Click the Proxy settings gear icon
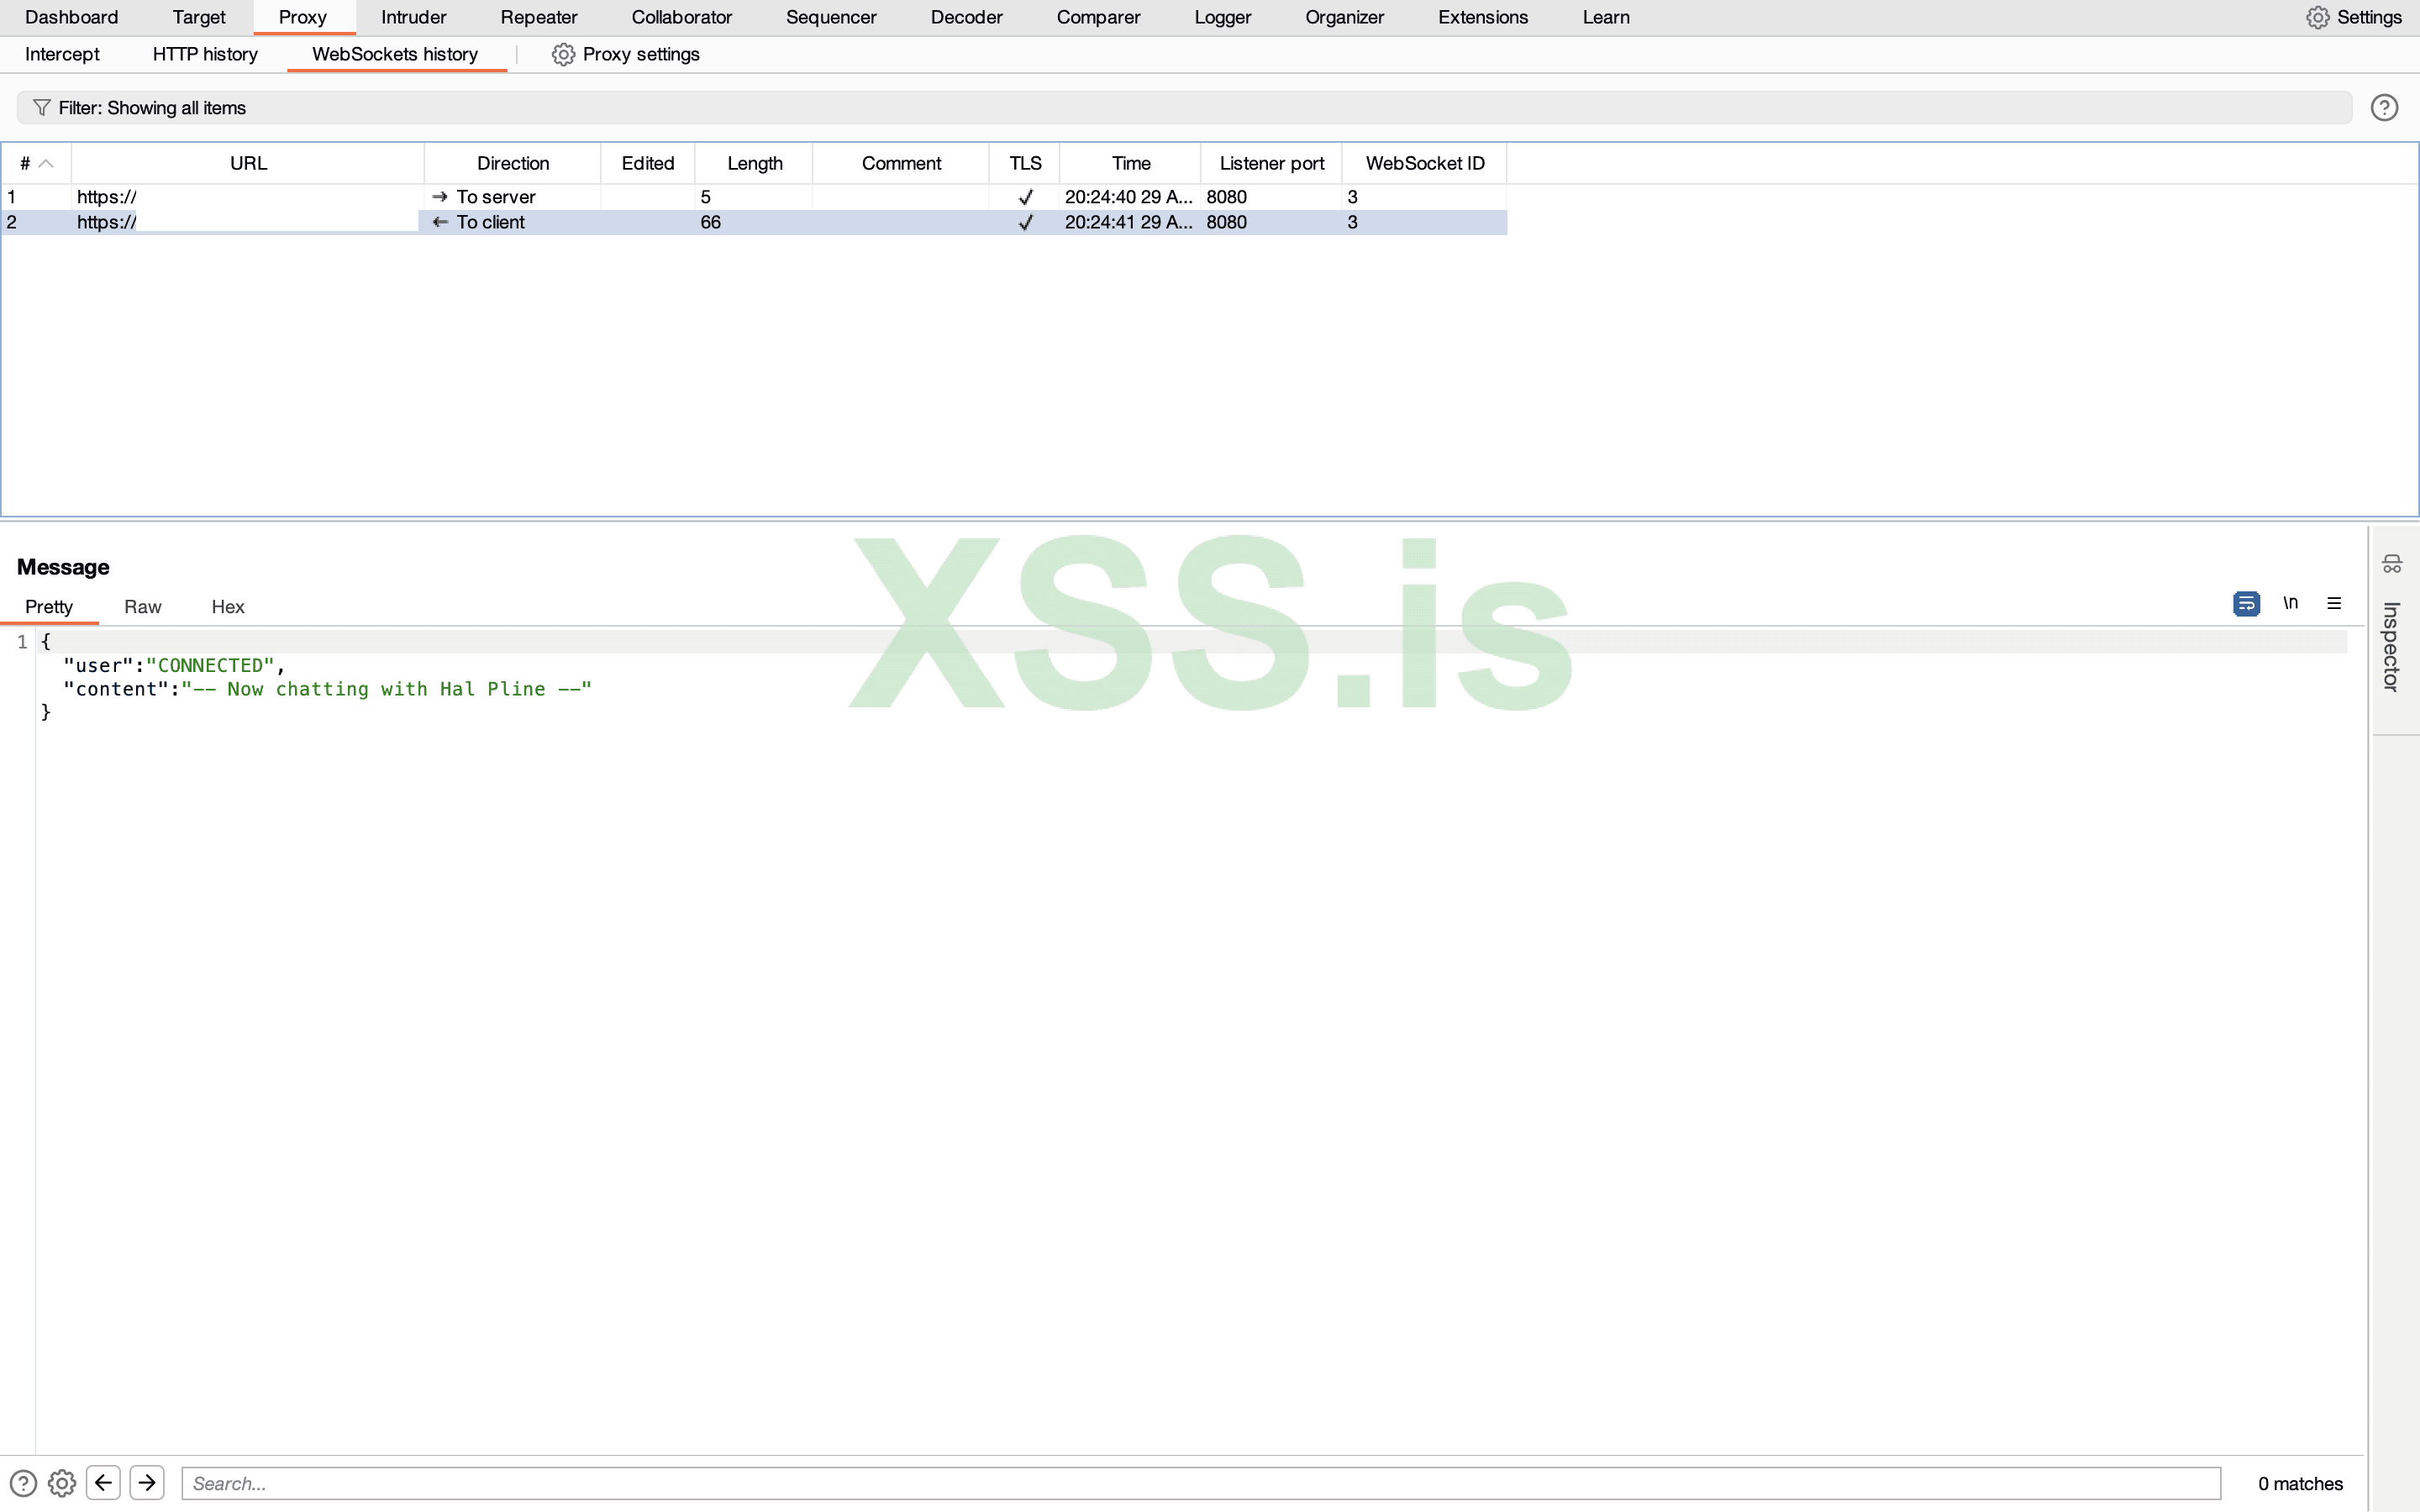 tap(563, 54)
